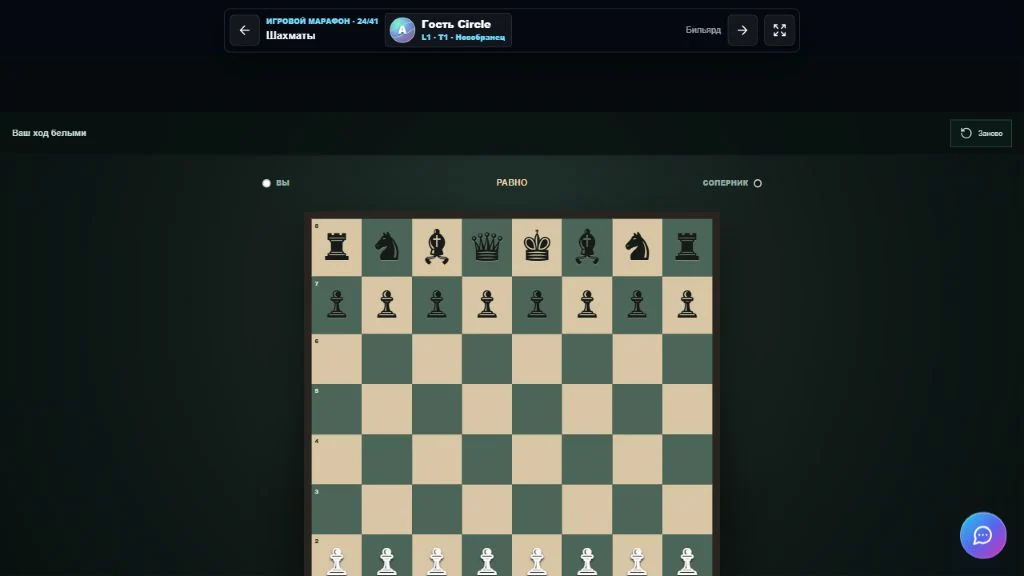1024x576 pixels.
Task: Select the black pawn on h7
Action: [687, 305]
